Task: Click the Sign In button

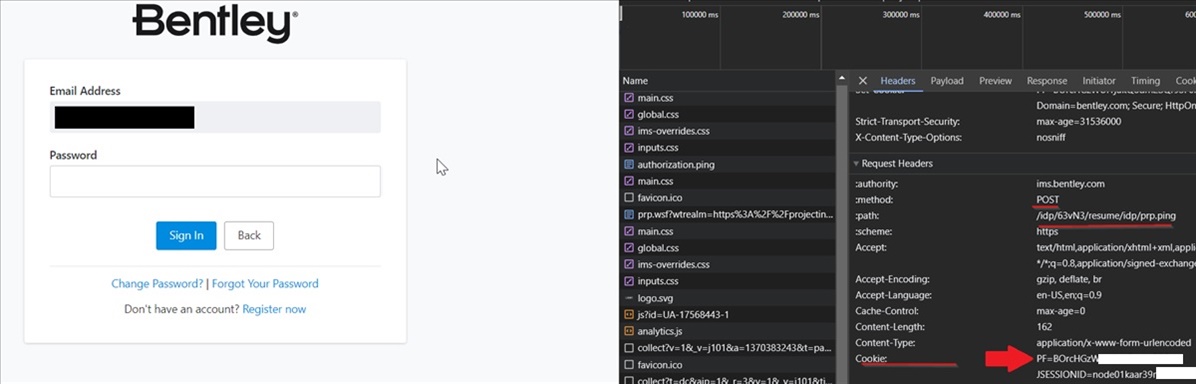Action: pos(186,236)
